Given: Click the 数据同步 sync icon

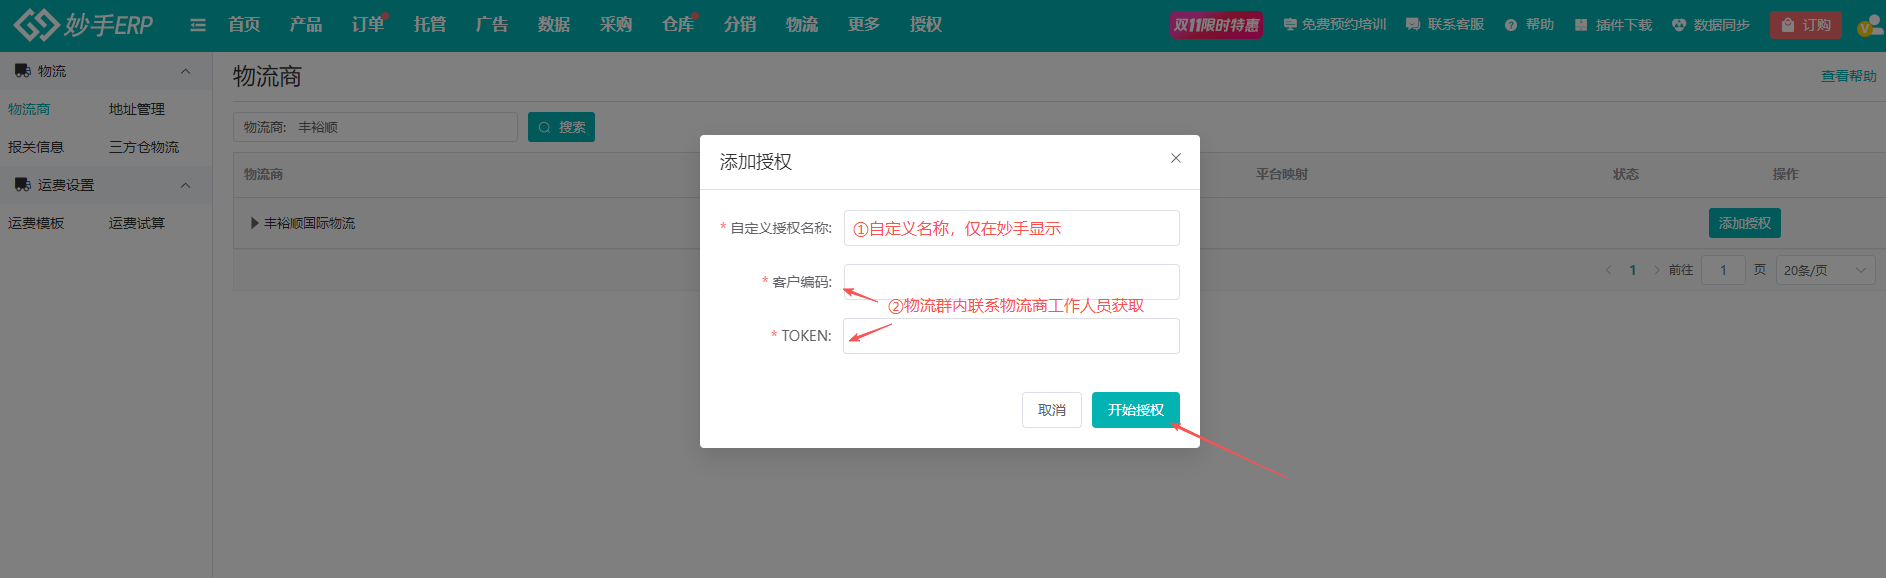Looking at the screenshot, I should pos(1679,25).
